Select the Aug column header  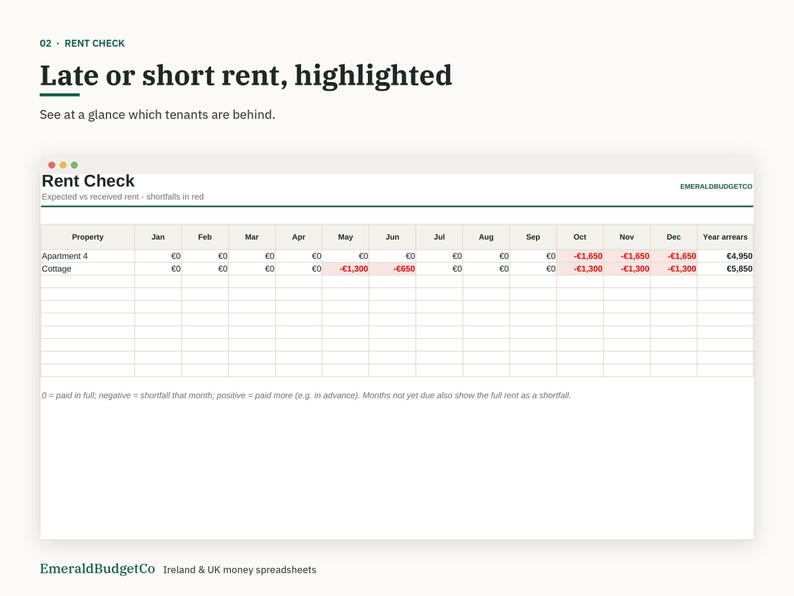point(486,237)
